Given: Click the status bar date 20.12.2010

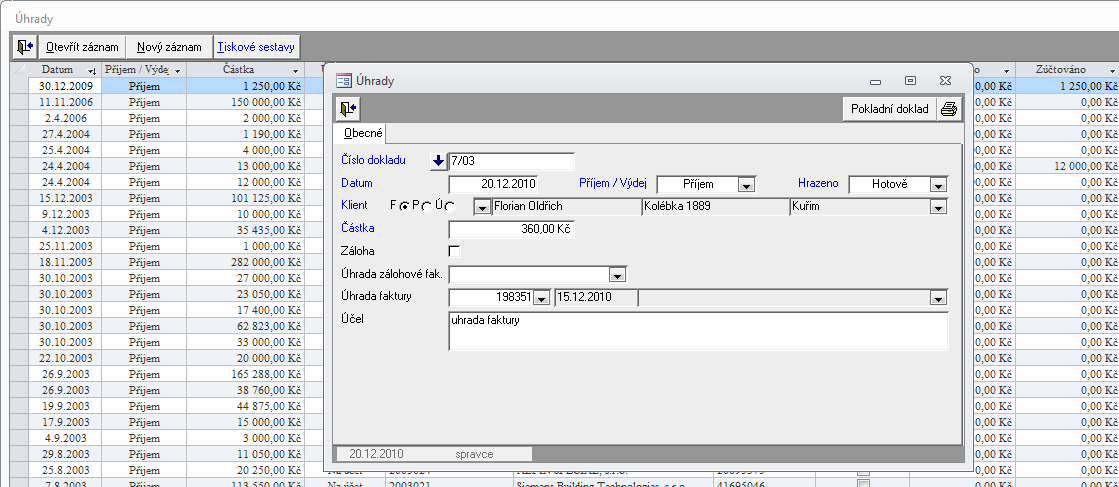Looking at the screenshot, I should 376,453.
